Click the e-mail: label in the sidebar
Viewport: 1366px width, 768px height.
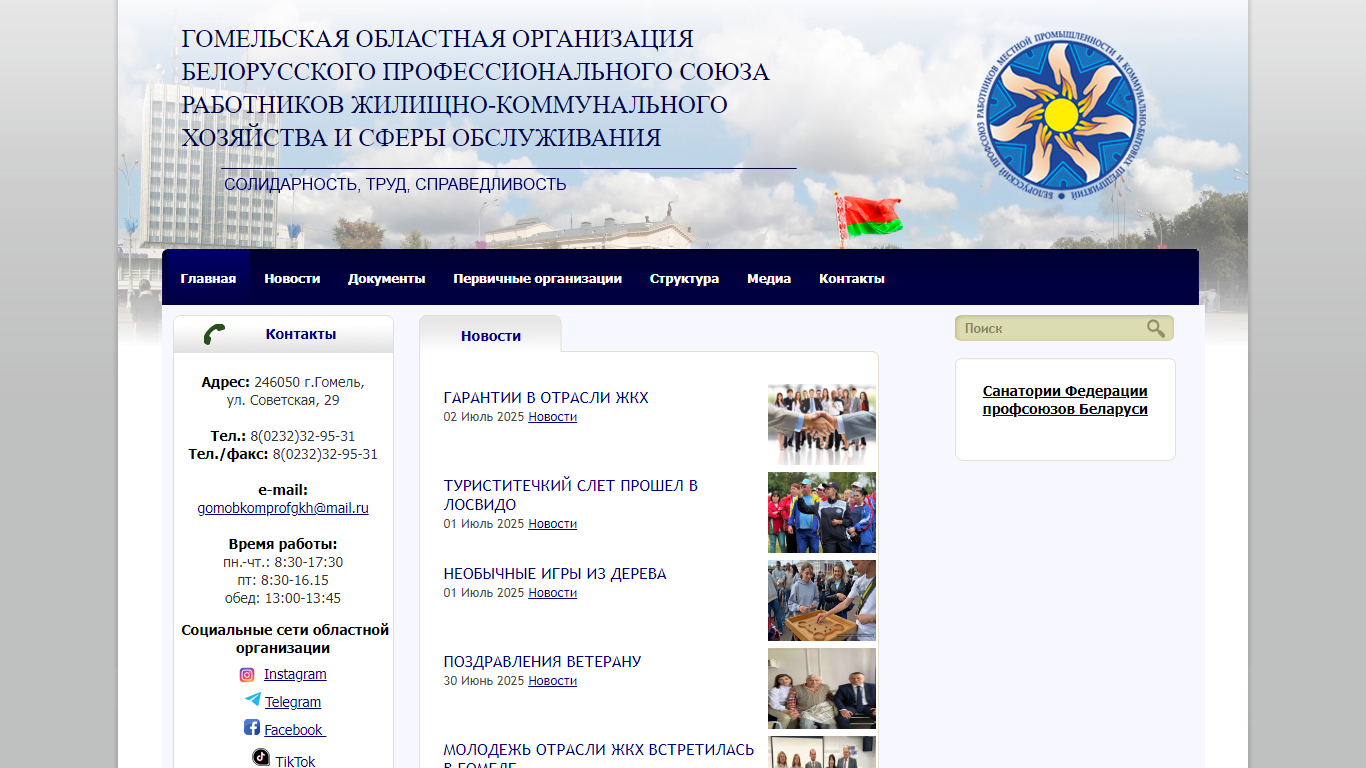[283, 490]
